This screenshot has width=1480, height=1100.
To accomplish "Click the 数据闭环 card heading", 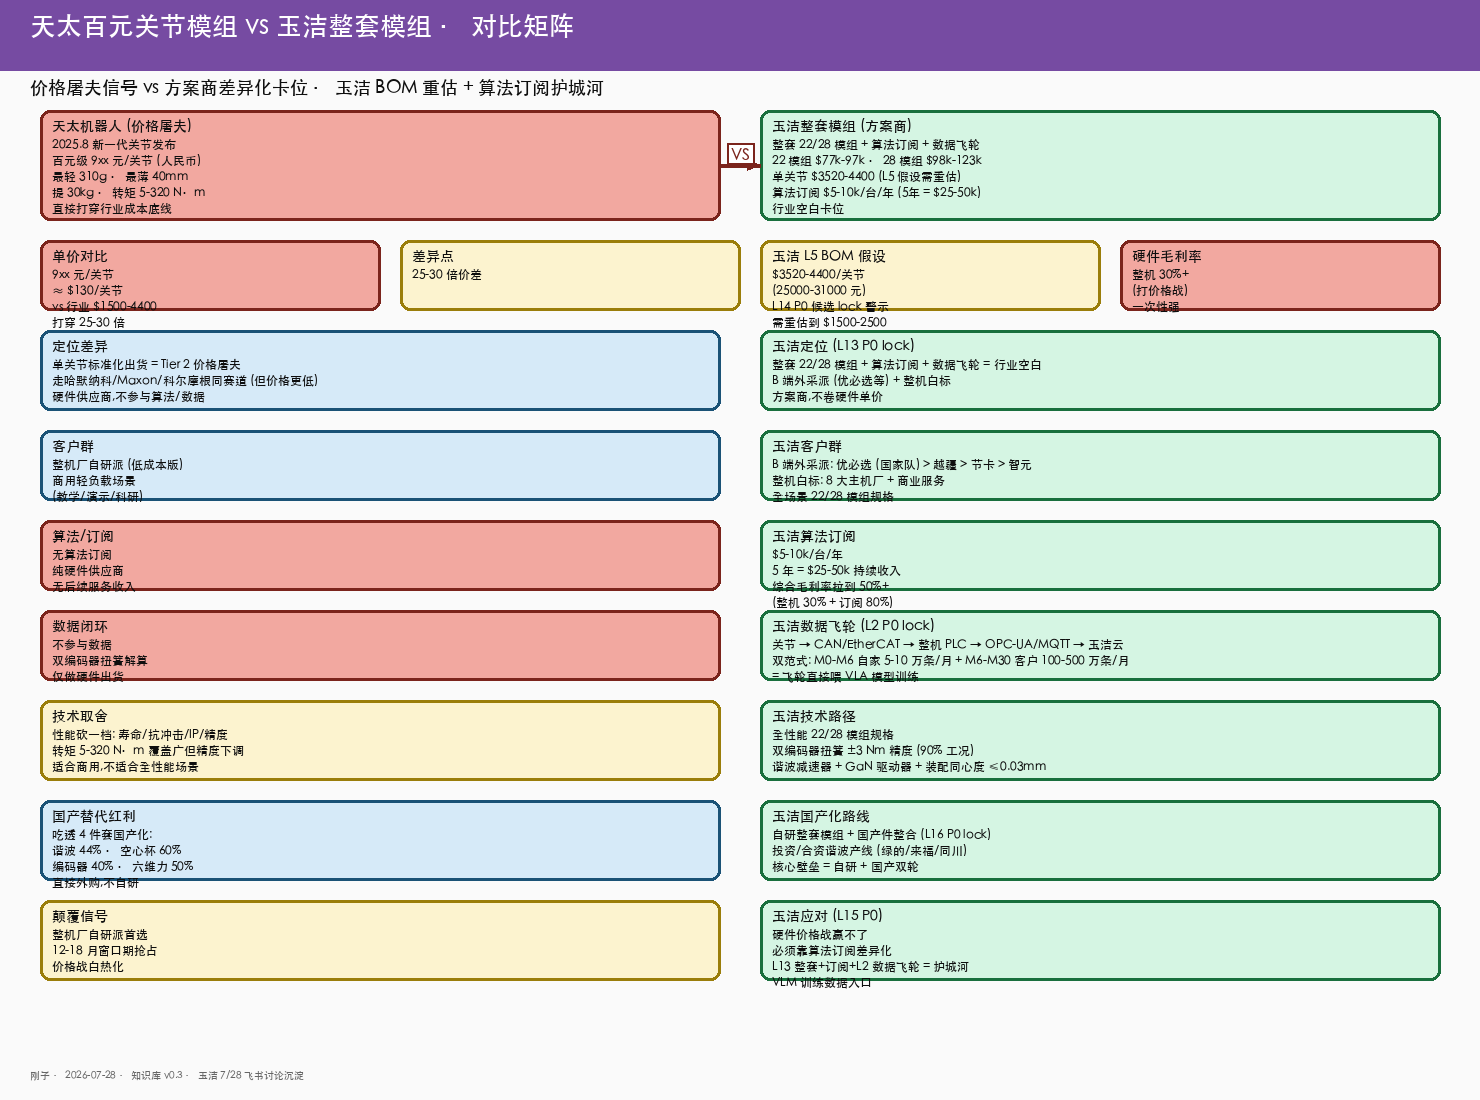I will 80,626.
